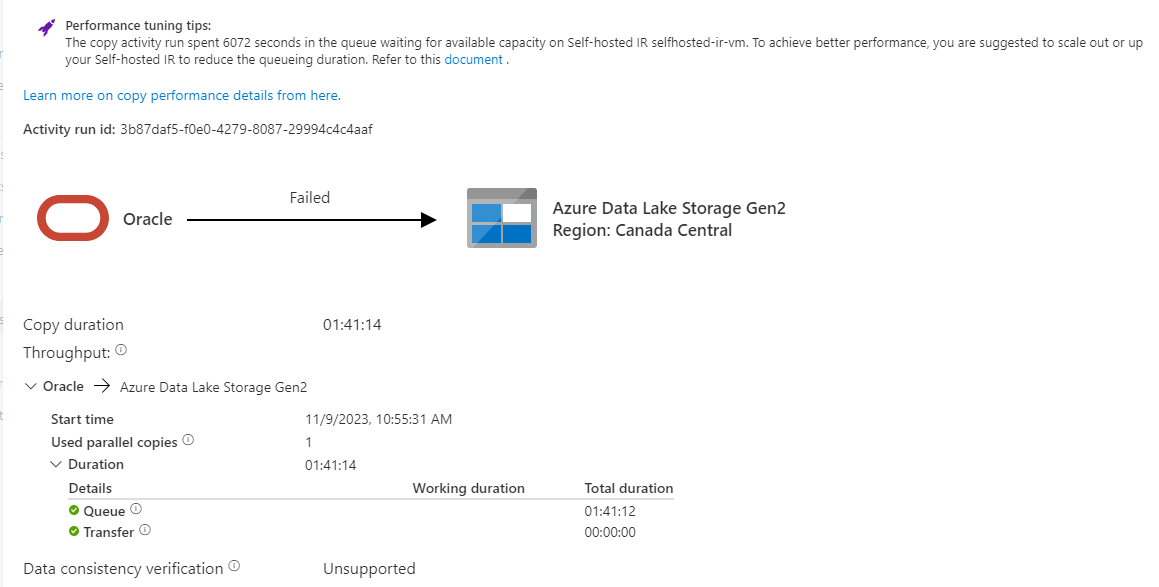Click the Working duration column header
Screen dimensions: 1159x587
tap(469, 488)
